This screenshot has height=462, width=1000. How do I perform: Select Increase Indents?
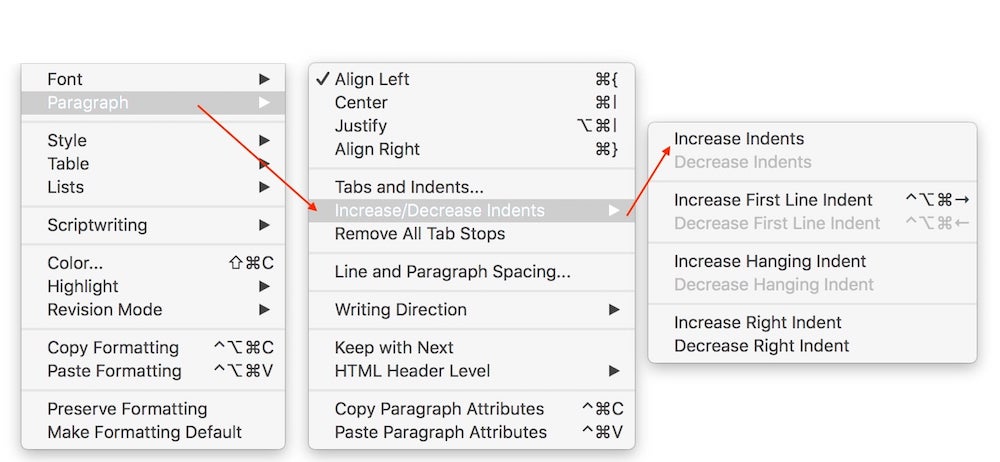(739, 139)
